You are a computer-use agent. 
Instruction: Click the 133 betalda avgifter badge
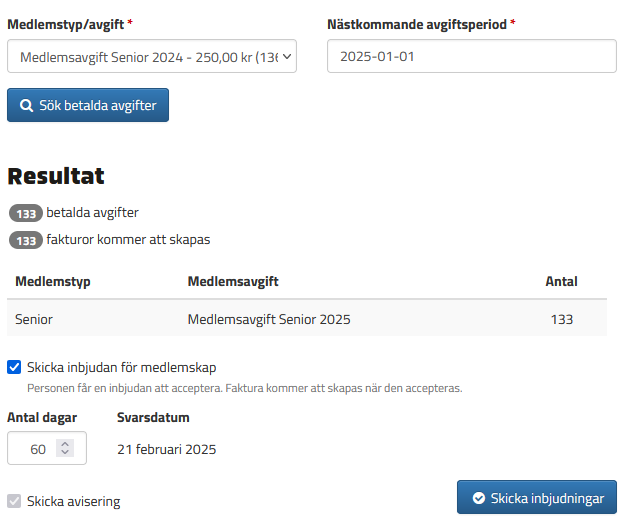coord(26,213)
